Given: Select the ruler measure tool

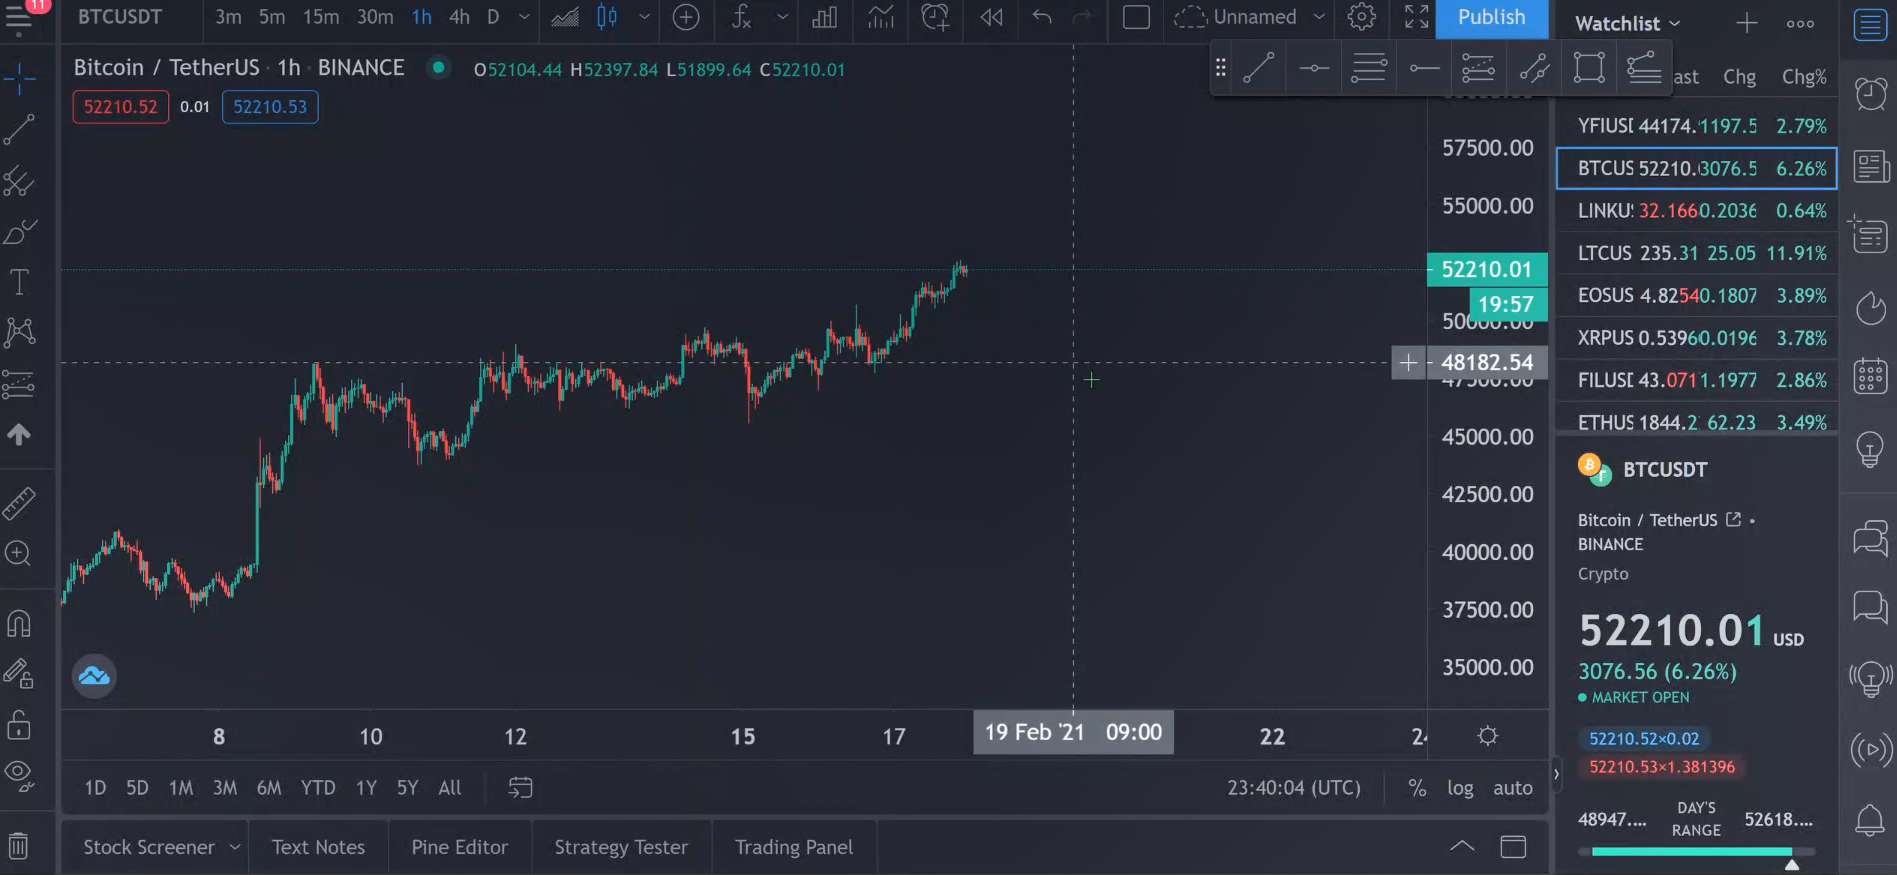Looking at the screenshot, I should tap(19, 503).
